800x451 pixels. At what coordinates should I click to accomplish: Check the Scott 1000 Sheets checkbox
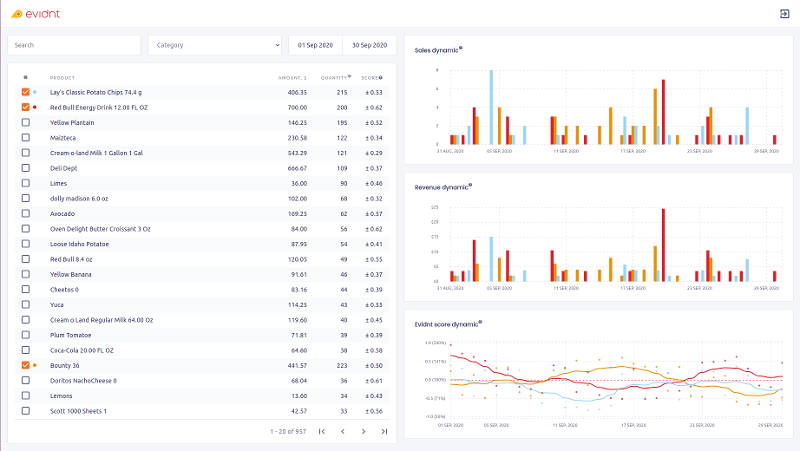click(26, 411)
